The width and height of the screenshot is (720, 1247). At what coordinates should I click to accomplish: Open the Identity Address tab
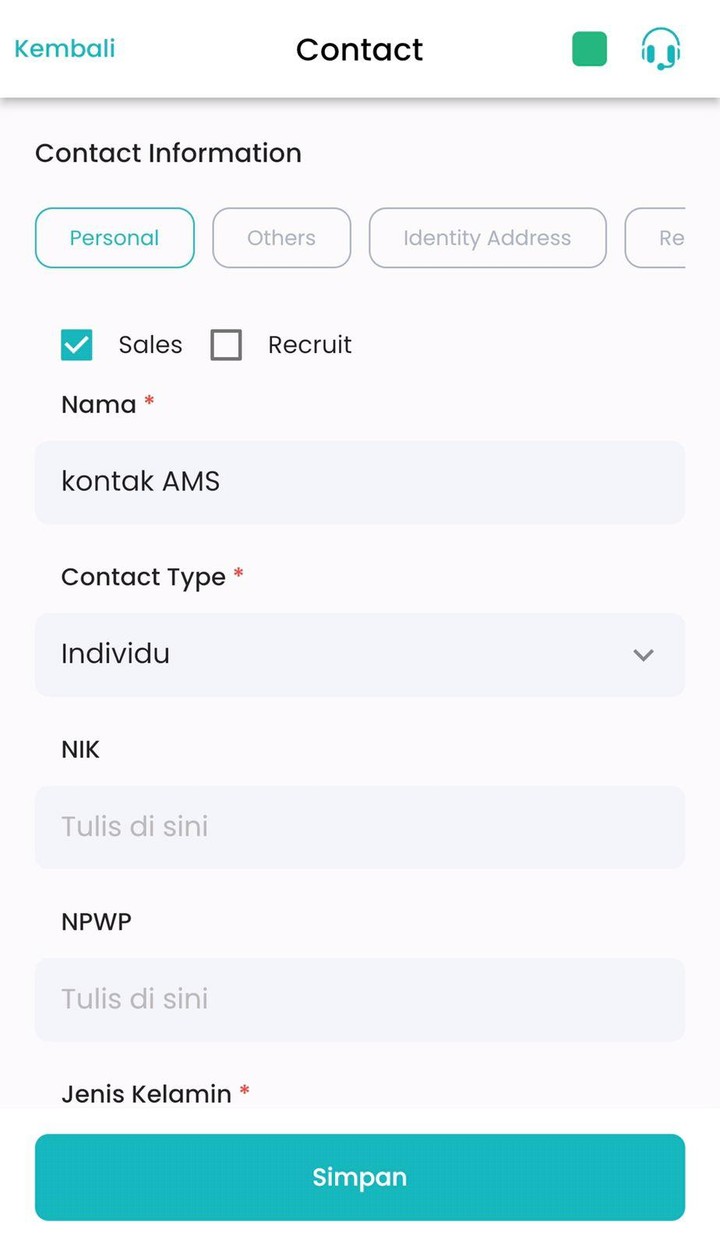point(487,237)
